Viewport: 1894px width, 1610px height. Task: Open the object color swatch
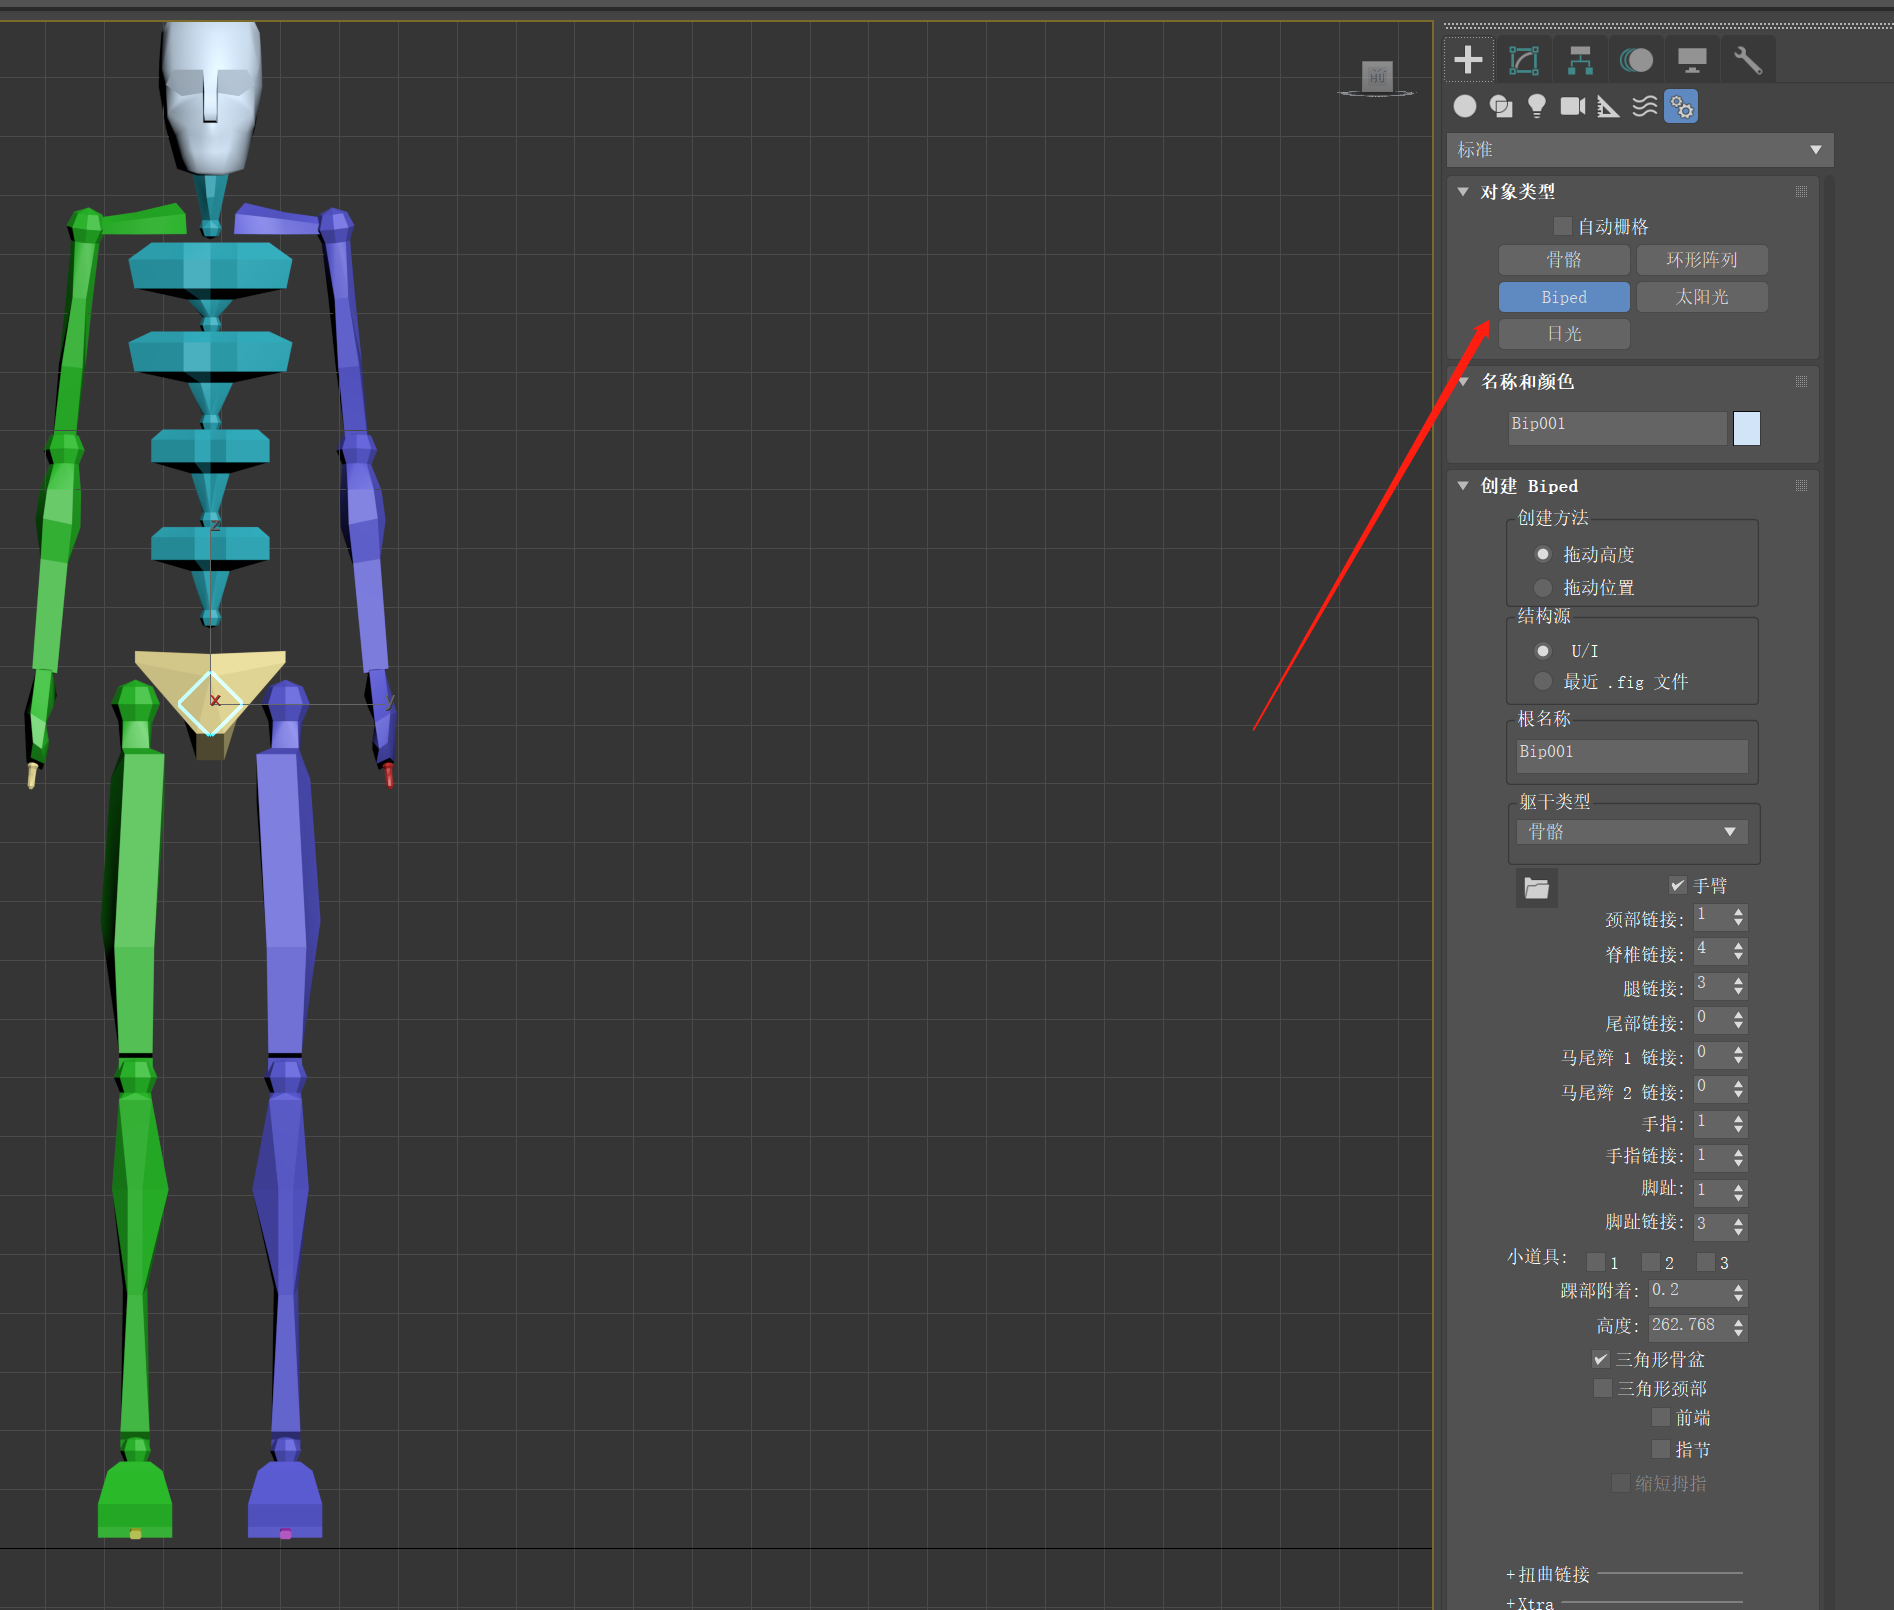click(x=1746, y=428)
